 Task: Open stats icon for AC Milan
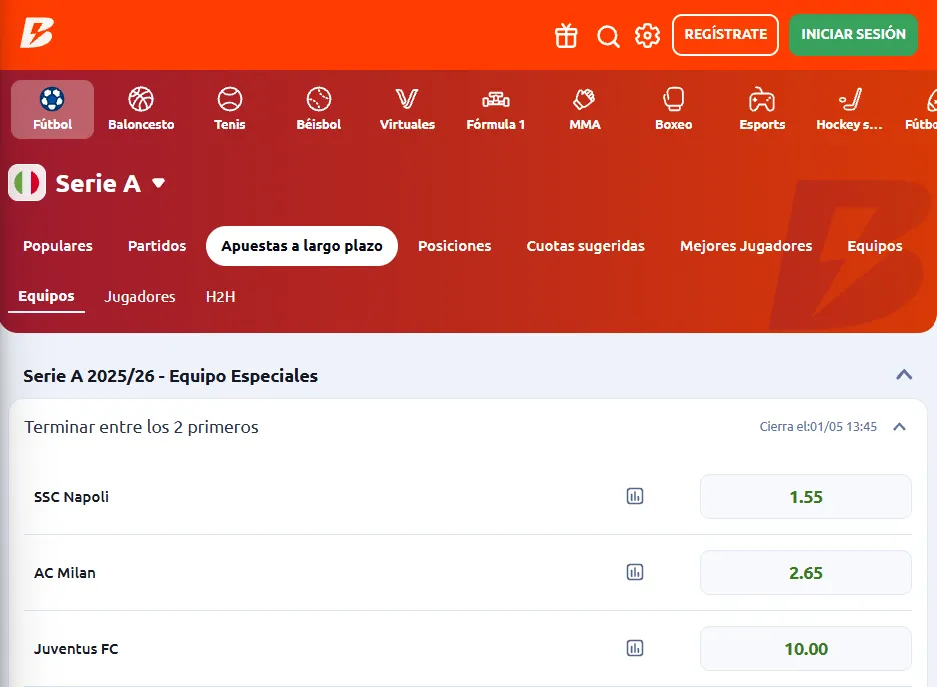click(x=635, y=572)
